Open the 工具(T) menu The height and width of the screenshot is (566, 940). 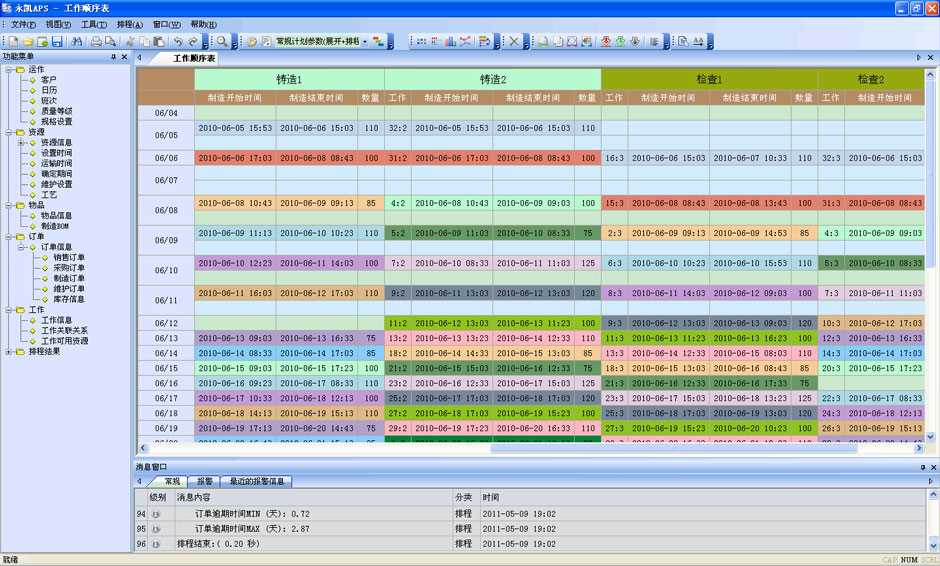coord(94,24)
